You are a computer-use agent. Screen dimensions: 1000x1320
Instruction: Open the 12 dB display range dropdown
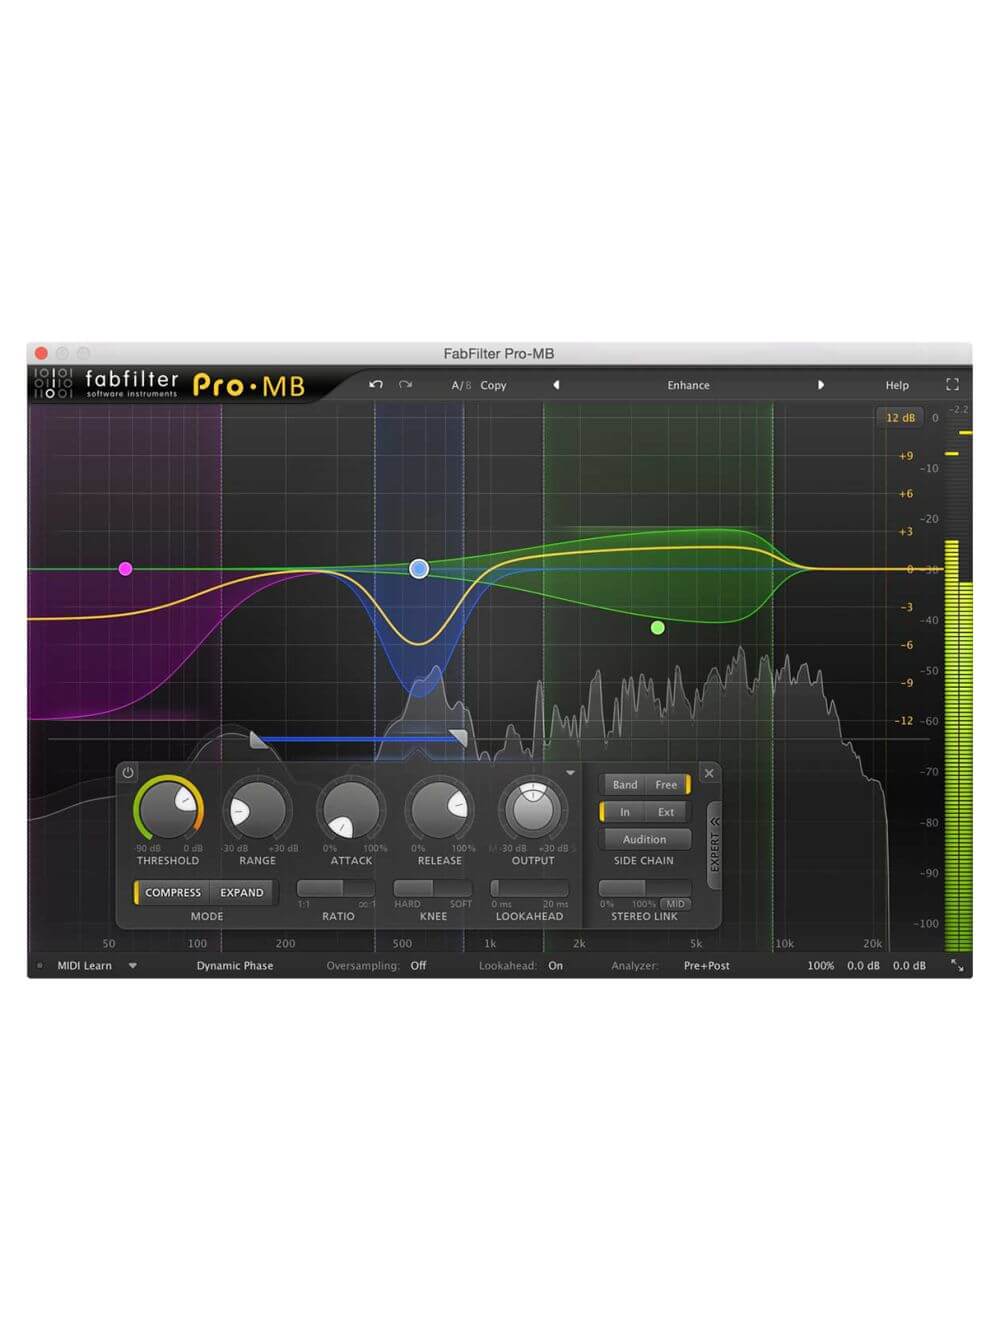tap(899, 418)
